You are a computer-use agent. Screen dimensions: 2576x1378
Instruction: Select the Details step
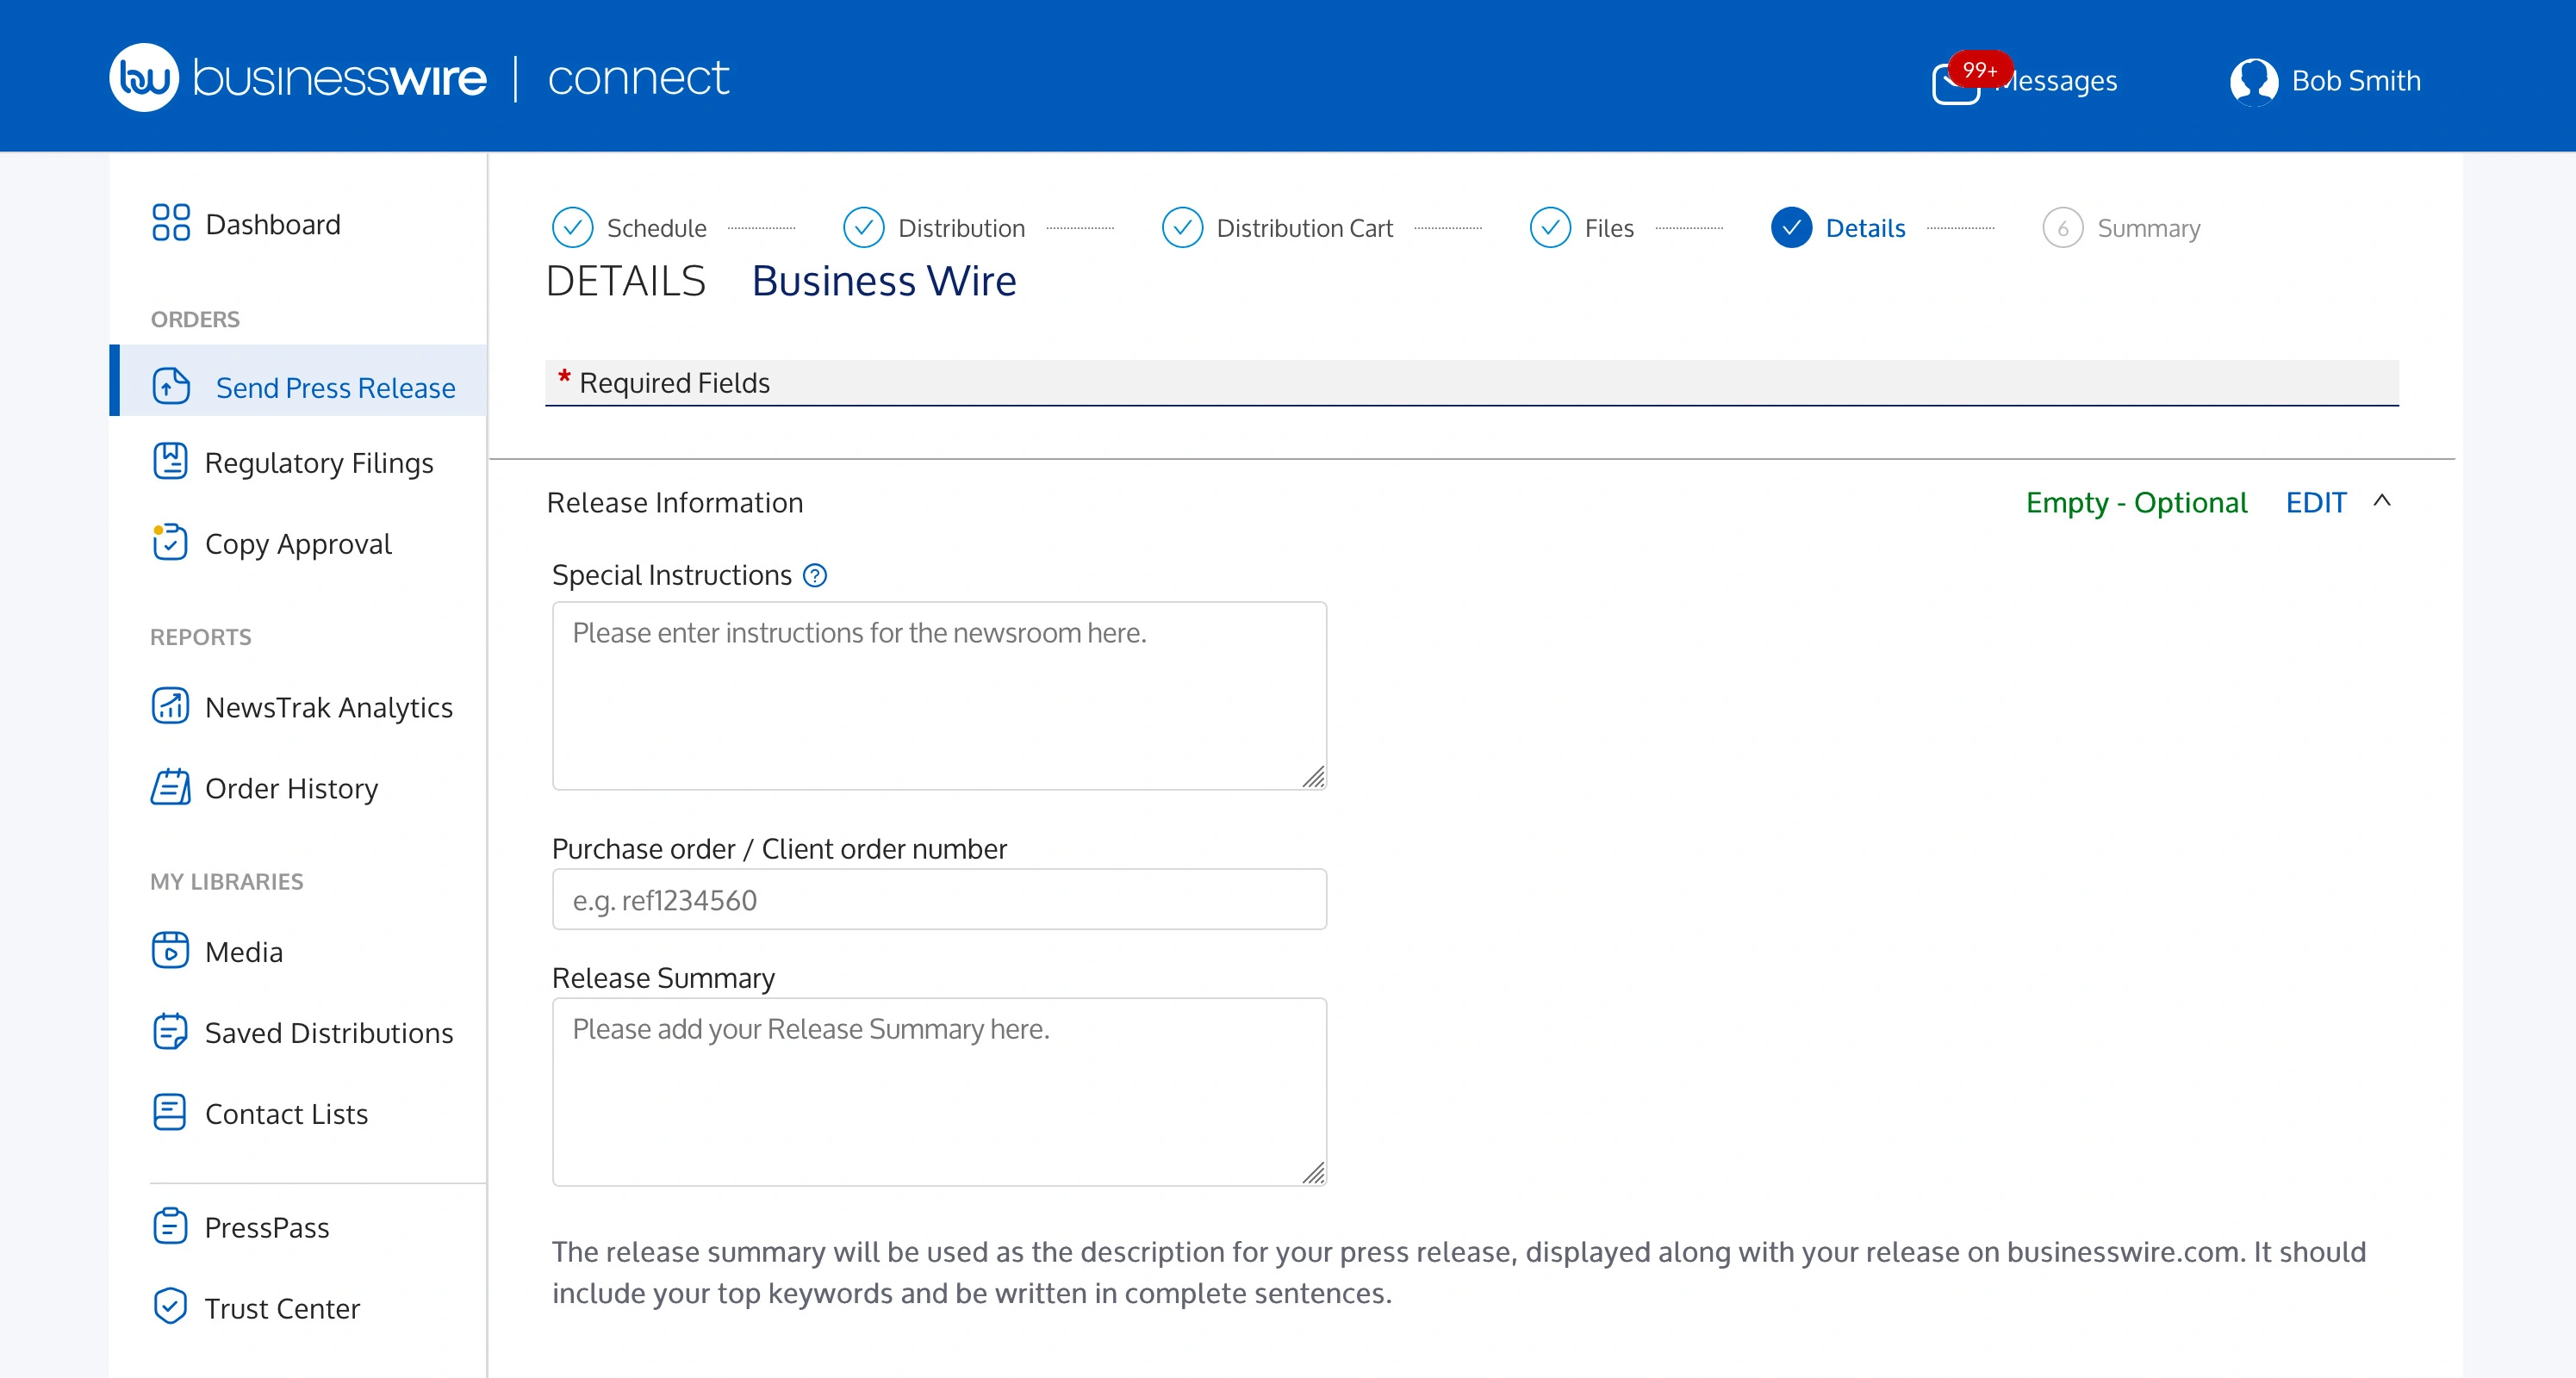(1838, 227)
